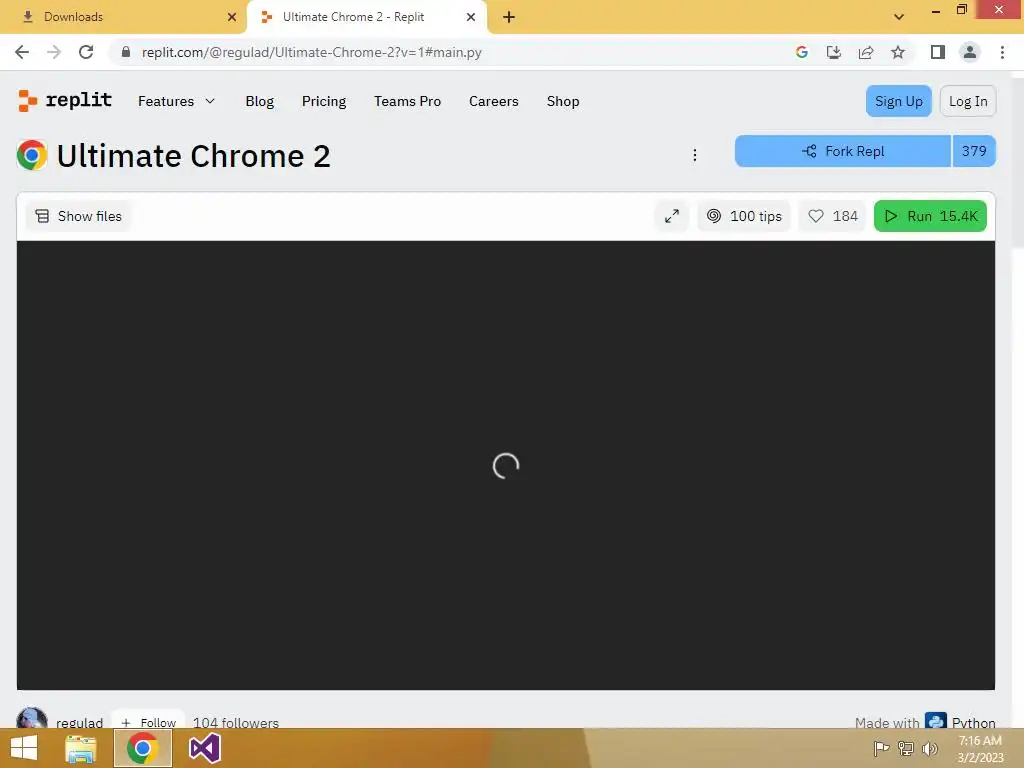The image size is (1024, 768).
Task: Open Chrome three-dot menu
Action: [x=1002, y=52]
